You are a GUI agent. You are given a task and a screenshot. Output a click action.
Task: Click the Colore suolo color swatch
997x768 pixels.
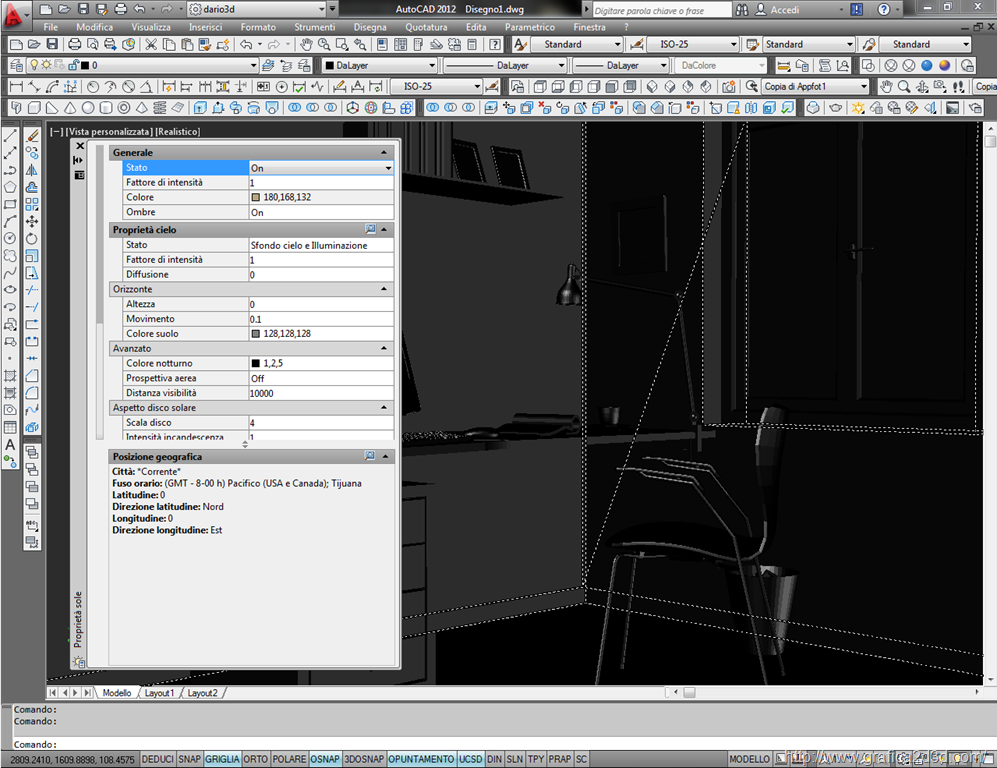pos(256,334)
